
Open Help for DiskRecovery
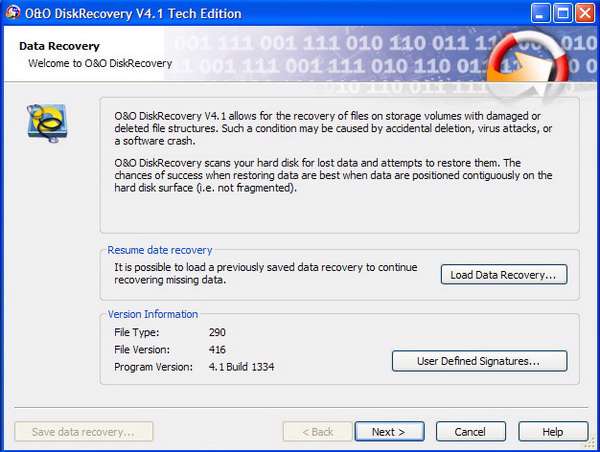(553, 432)
